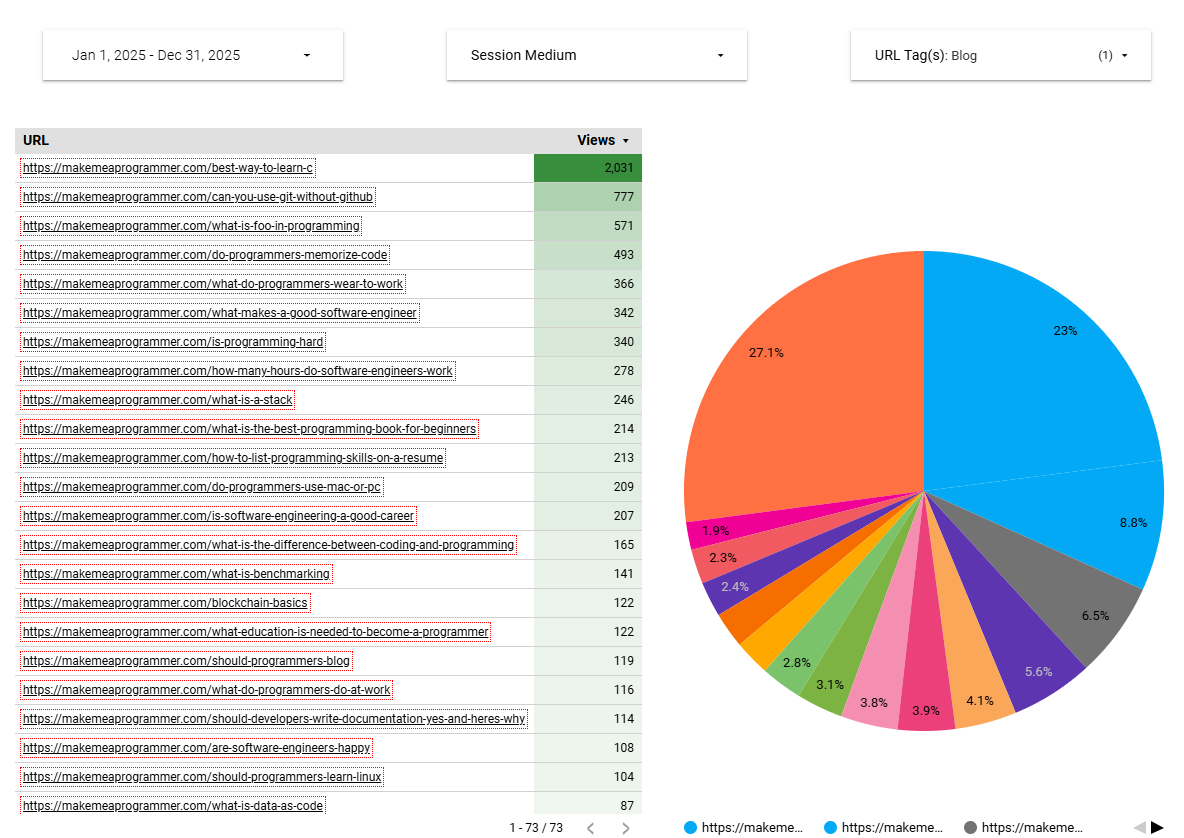Click the Views column sort arrow

626,141
